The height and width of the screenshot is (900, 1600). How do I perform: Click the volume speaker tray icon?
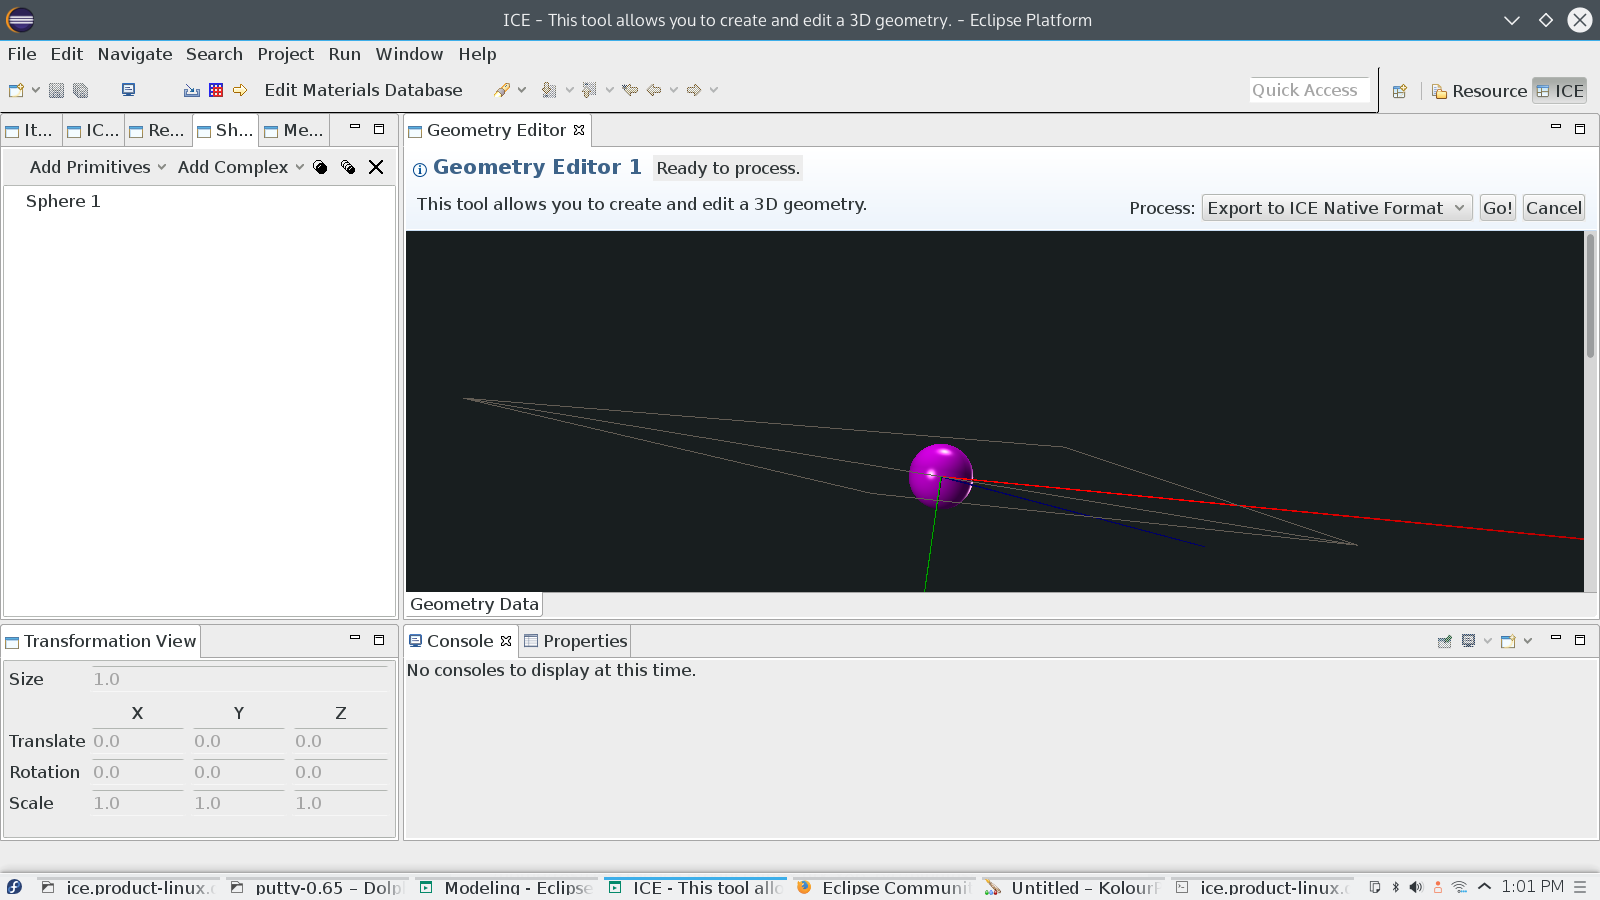[x=1415, y=887]
